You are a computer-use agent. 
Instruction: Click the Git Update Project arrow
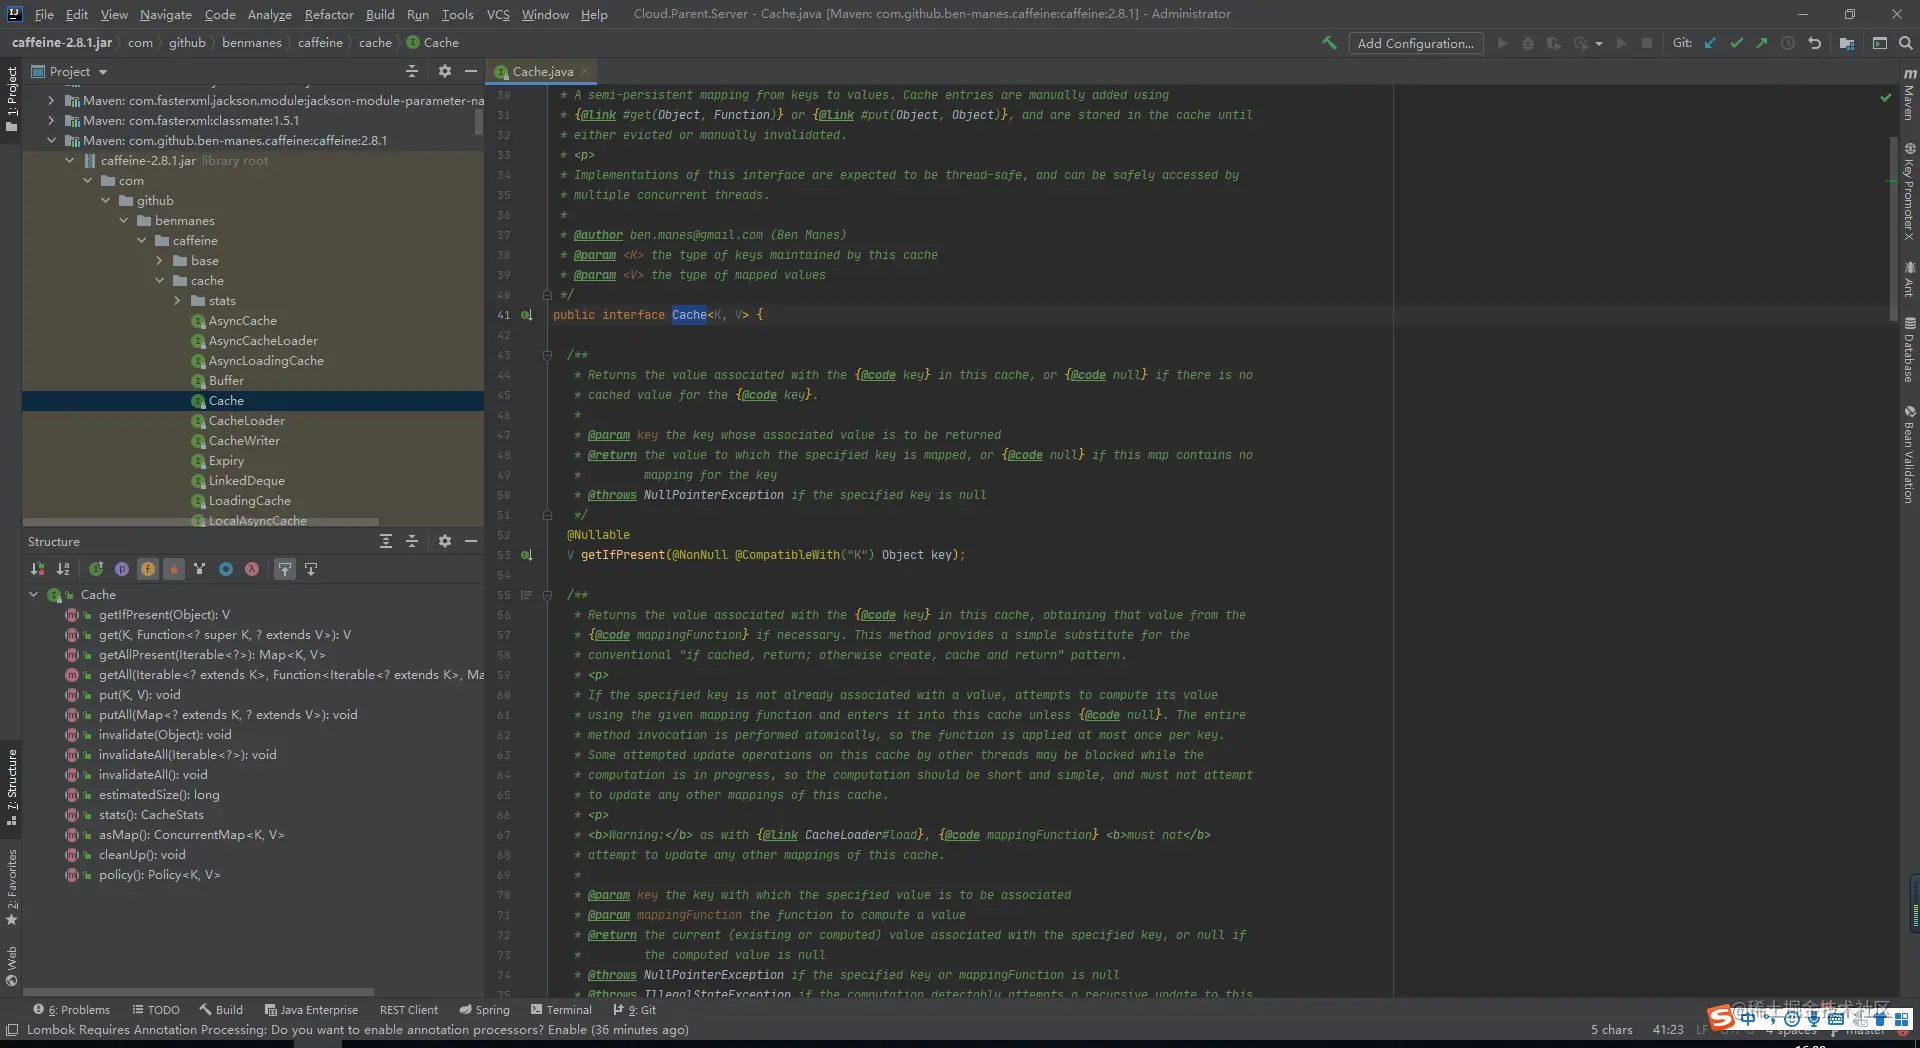click(x=1710, y=43)
